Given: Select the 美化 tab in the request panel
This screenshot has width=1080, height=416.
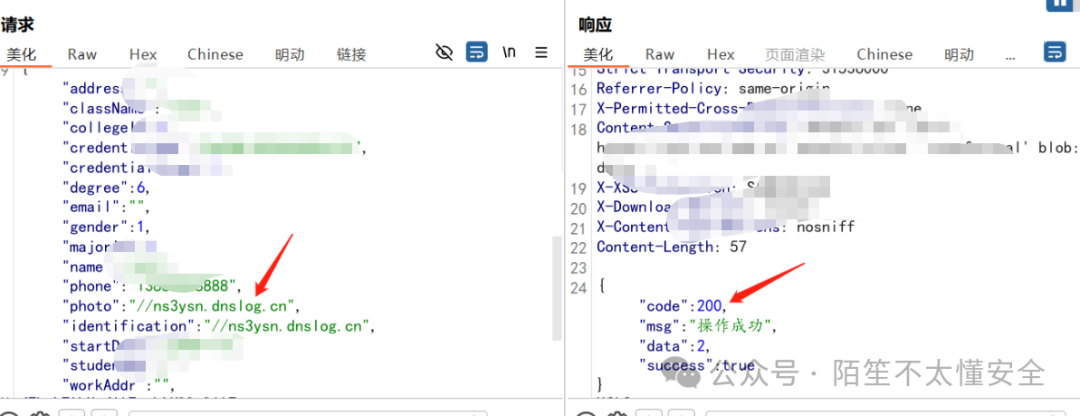Looking at the screenshot, I should click(x=21, y=54).
